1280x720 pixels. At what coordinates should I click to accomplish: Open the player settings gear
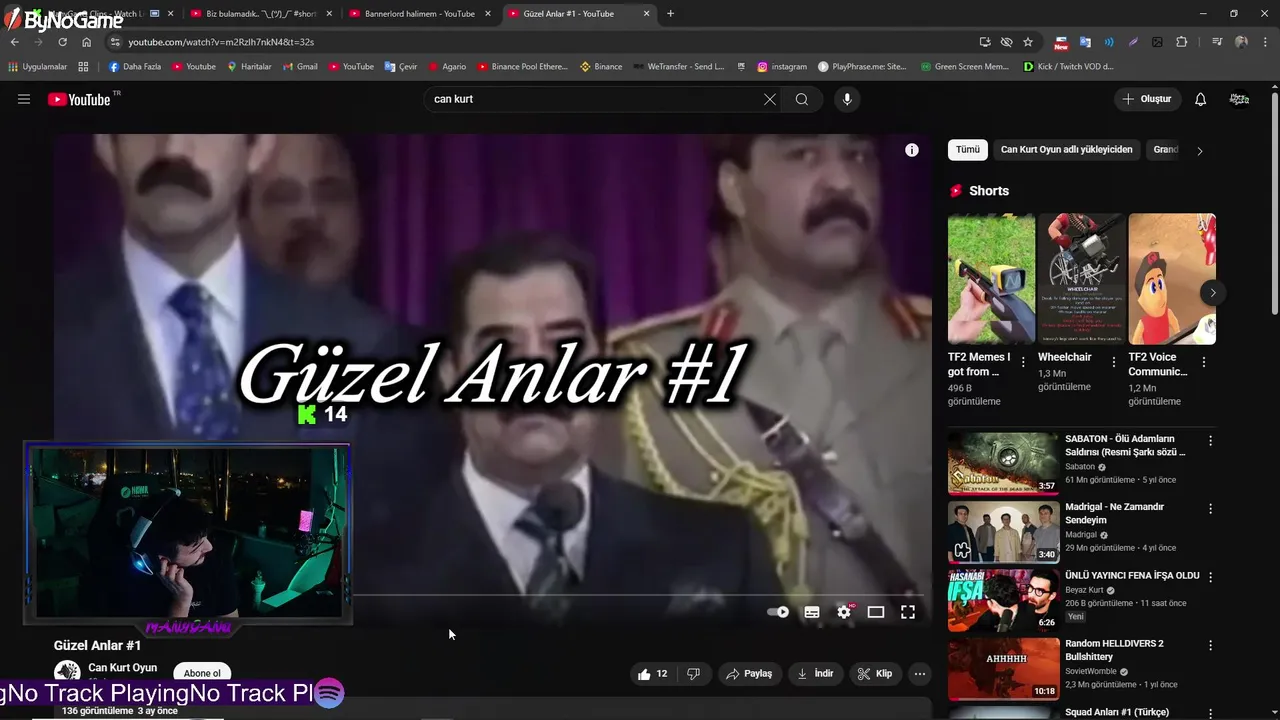pyautogui.click(x=844, y=612)
